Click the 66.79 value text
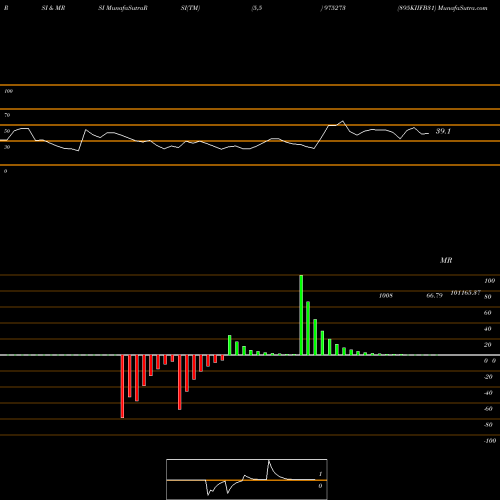Viewport: 500px width, 500px height. click(x=434, y=296)
